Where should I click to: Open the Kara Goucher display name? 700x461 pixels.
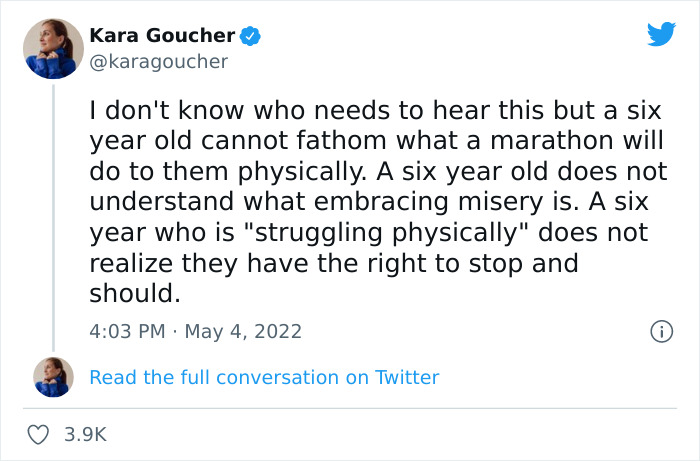162,36
